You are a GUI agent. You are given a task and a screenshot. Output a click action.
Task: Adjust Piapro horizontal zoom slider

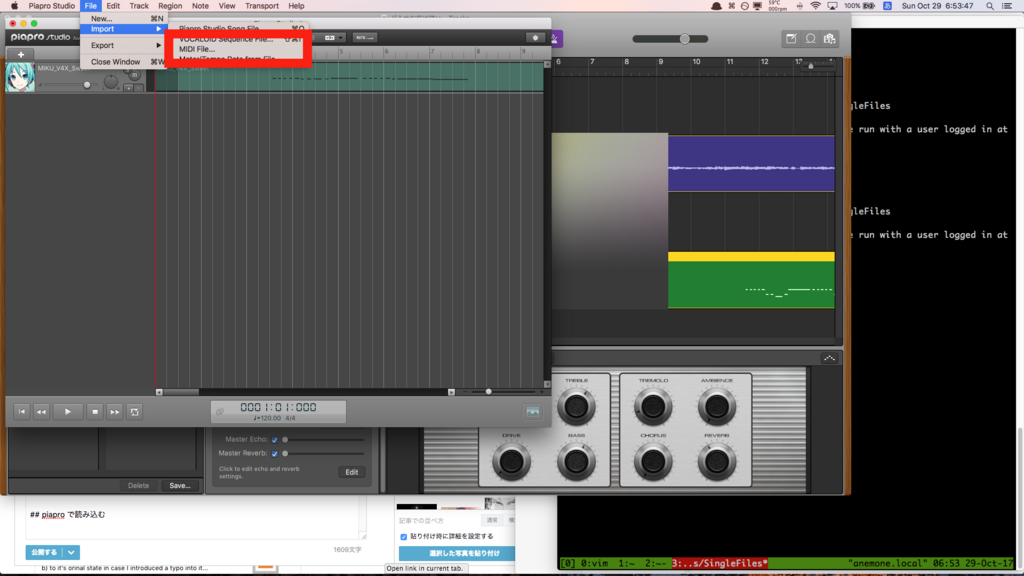tap(488, 392)
